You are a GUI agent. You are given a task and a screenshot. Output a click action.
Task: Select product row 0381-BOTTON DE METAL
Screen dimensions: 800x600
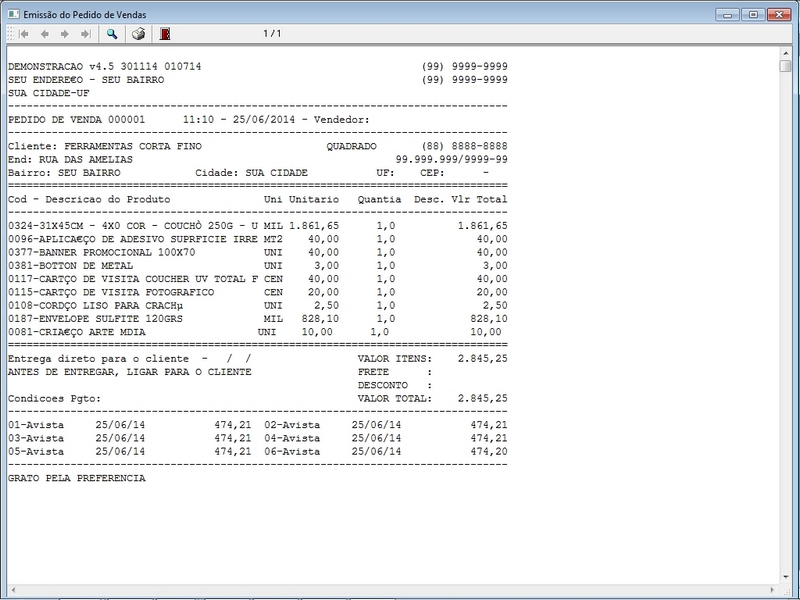tap(258, 266)
